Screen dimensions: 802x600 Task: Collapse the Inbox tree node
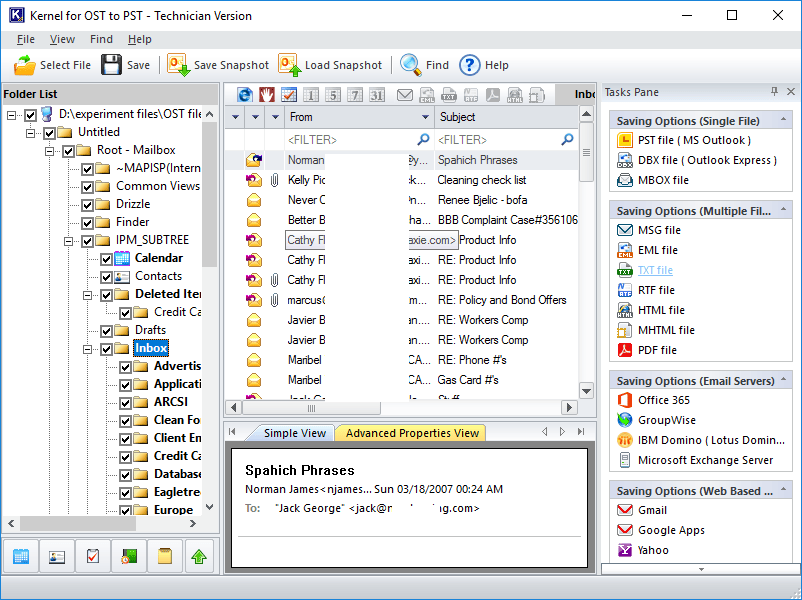point(87,349)
